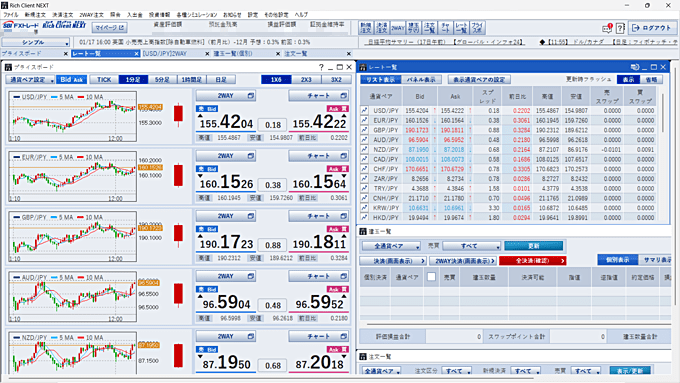The image size is (680, 383).
Task: Click the rate list window pin icon in title bar
Action: click(635, 67)
